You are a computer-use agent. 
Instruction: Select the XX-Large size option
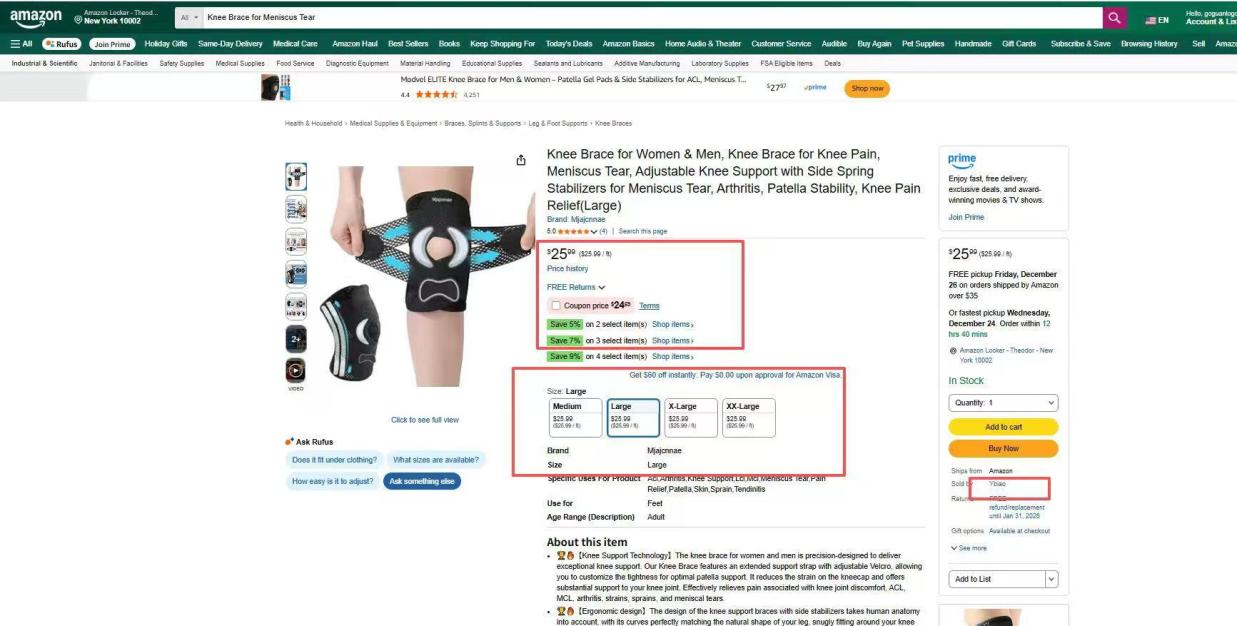[749, 417]
